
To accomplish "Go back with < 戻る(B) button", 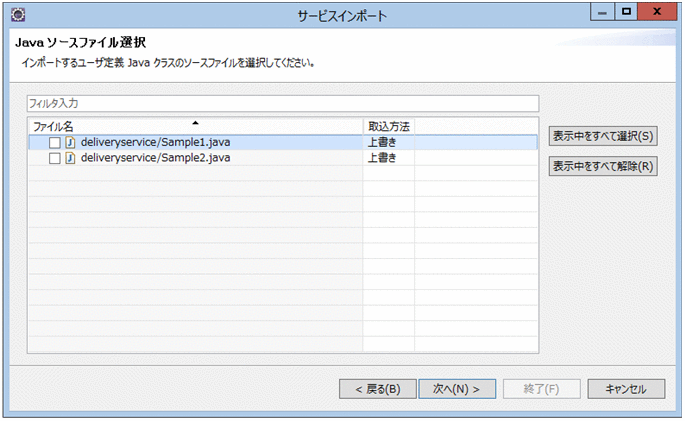I will [378, 389].
